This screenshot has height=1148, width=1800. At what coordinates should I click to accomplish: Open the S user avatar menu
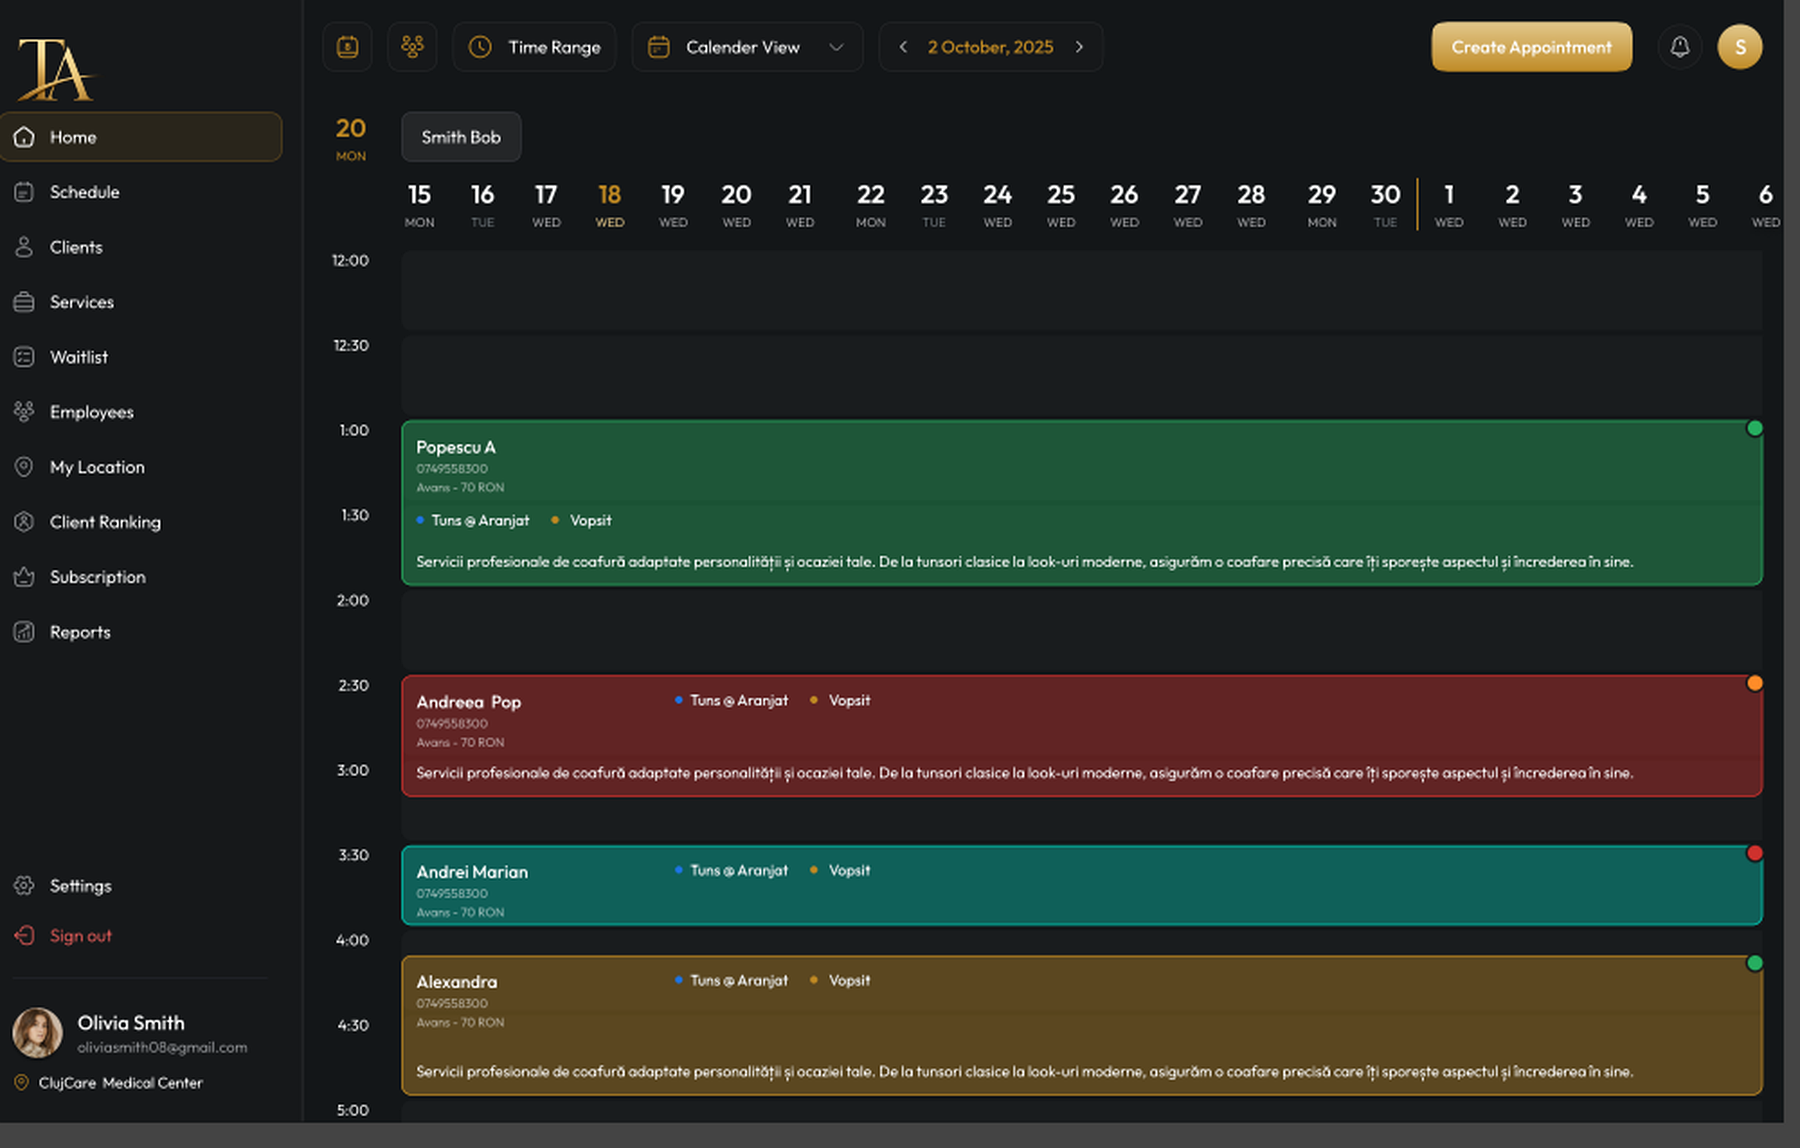(x=1740, y=47)
